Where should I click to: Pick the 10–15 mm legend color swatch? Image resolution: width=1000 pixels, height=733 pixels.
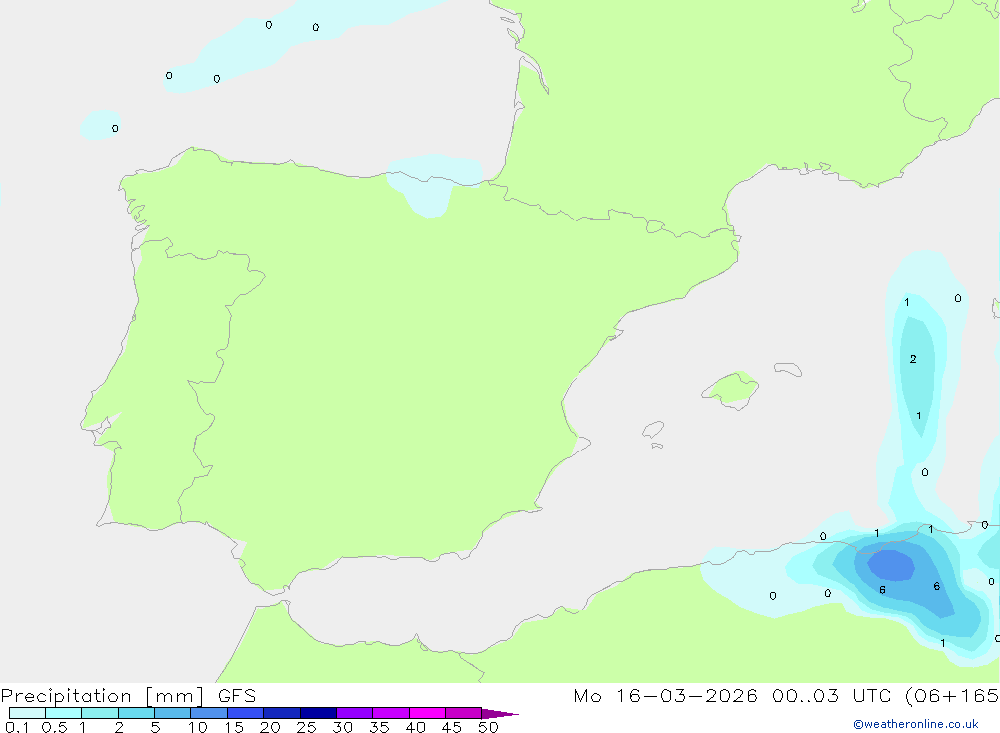pos(209,713)
